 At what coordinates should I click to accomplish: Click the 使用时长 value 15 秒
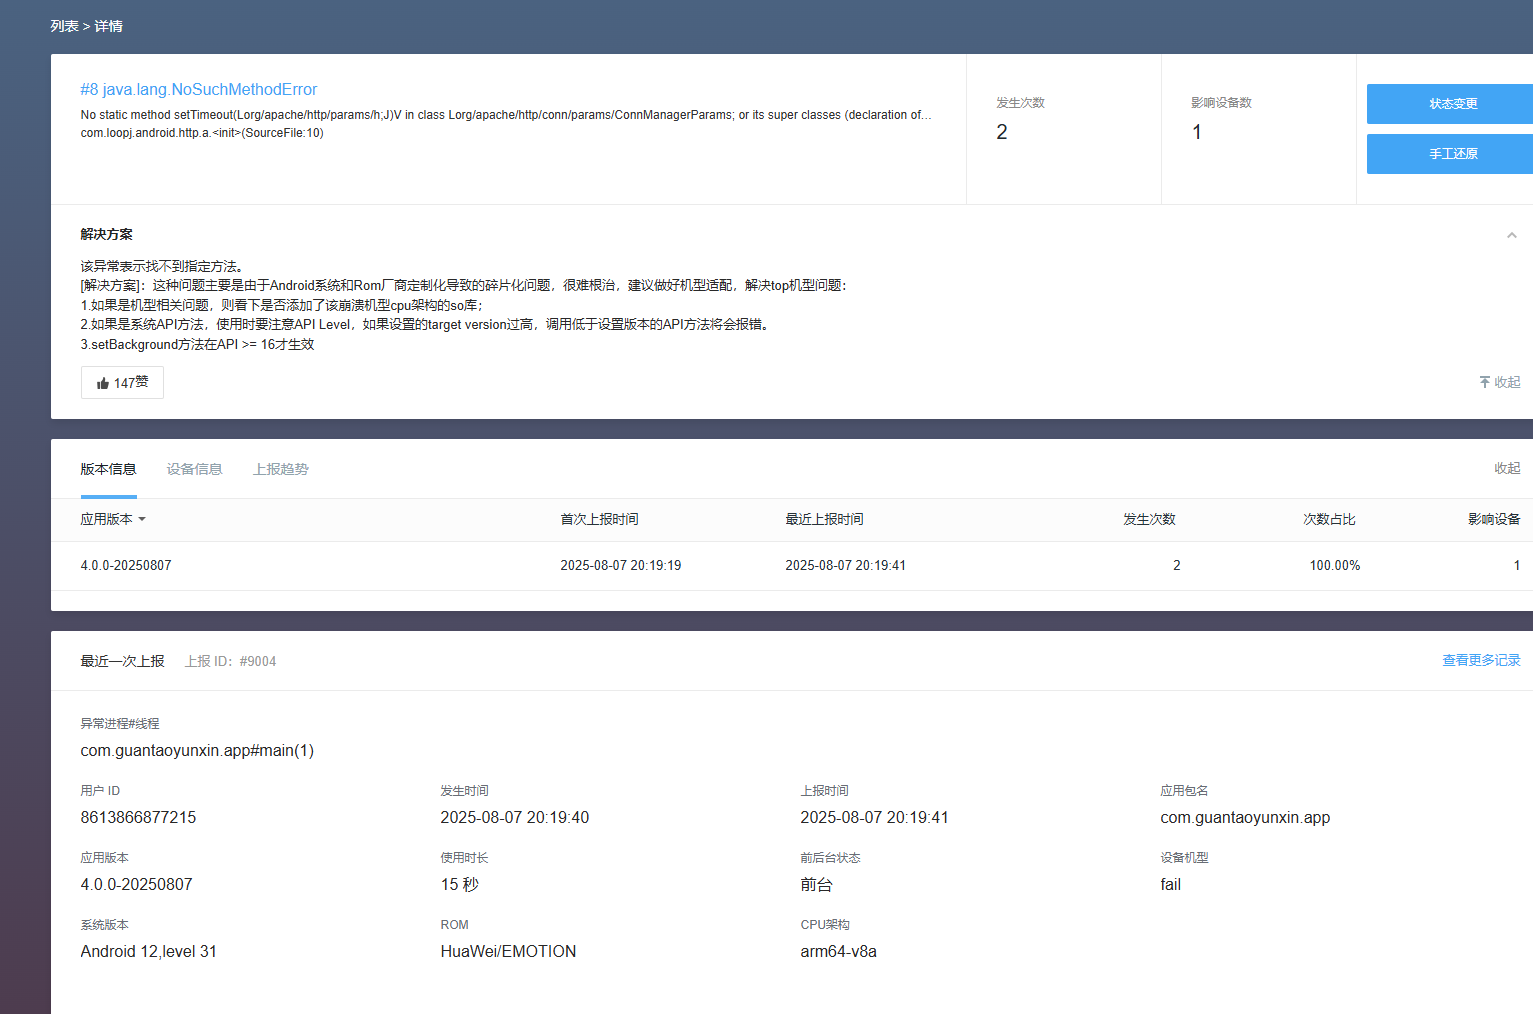point(460,885)
